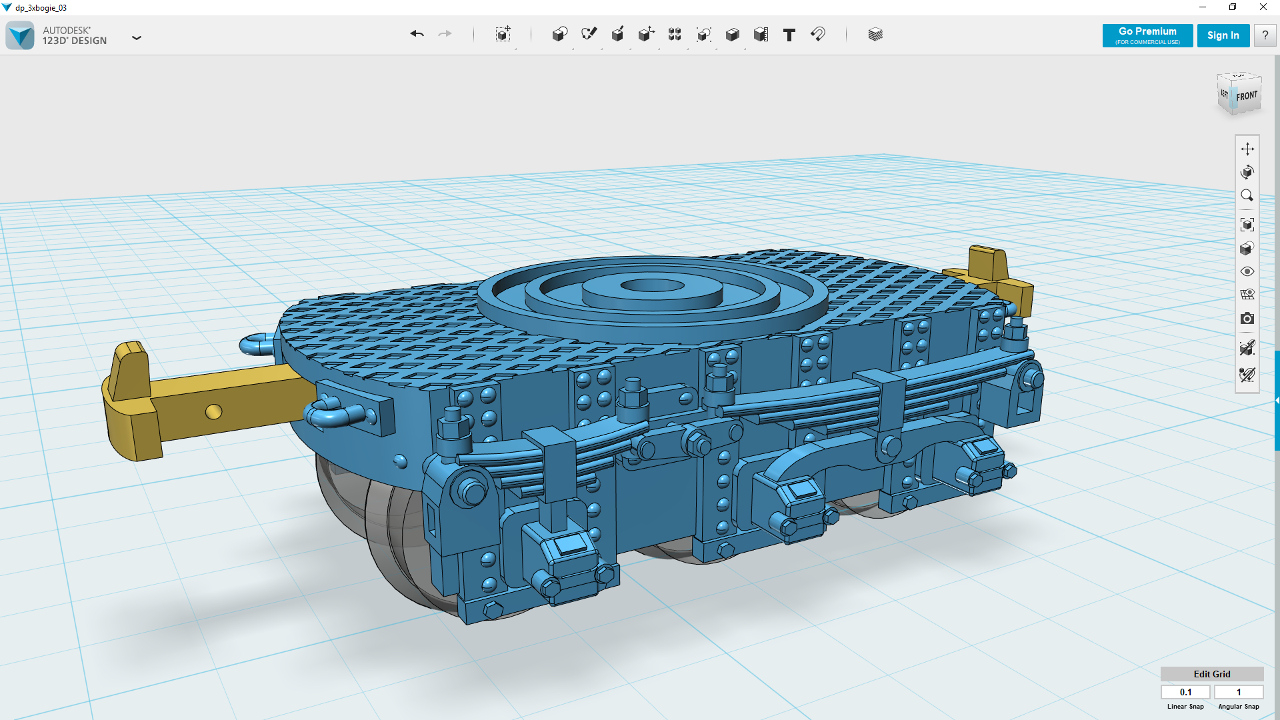Click the Sign In button
This screenshot has height=720, width=1280.
click(1223, 36)
